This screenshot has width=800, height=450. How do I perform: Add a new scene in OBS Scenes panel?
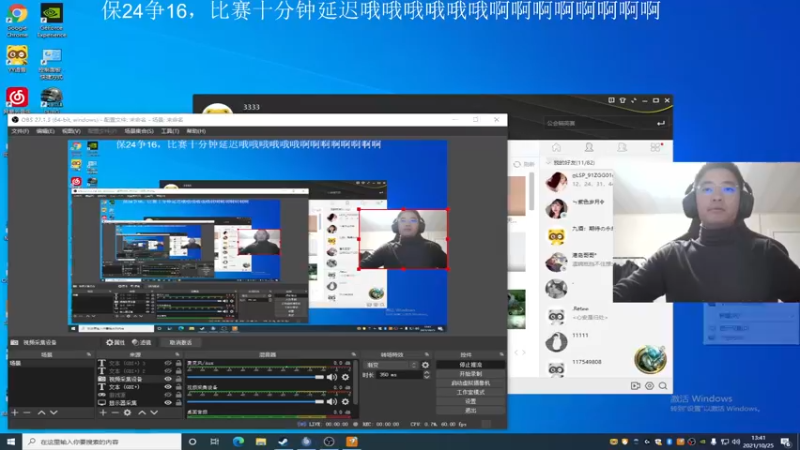pos(15,412)
